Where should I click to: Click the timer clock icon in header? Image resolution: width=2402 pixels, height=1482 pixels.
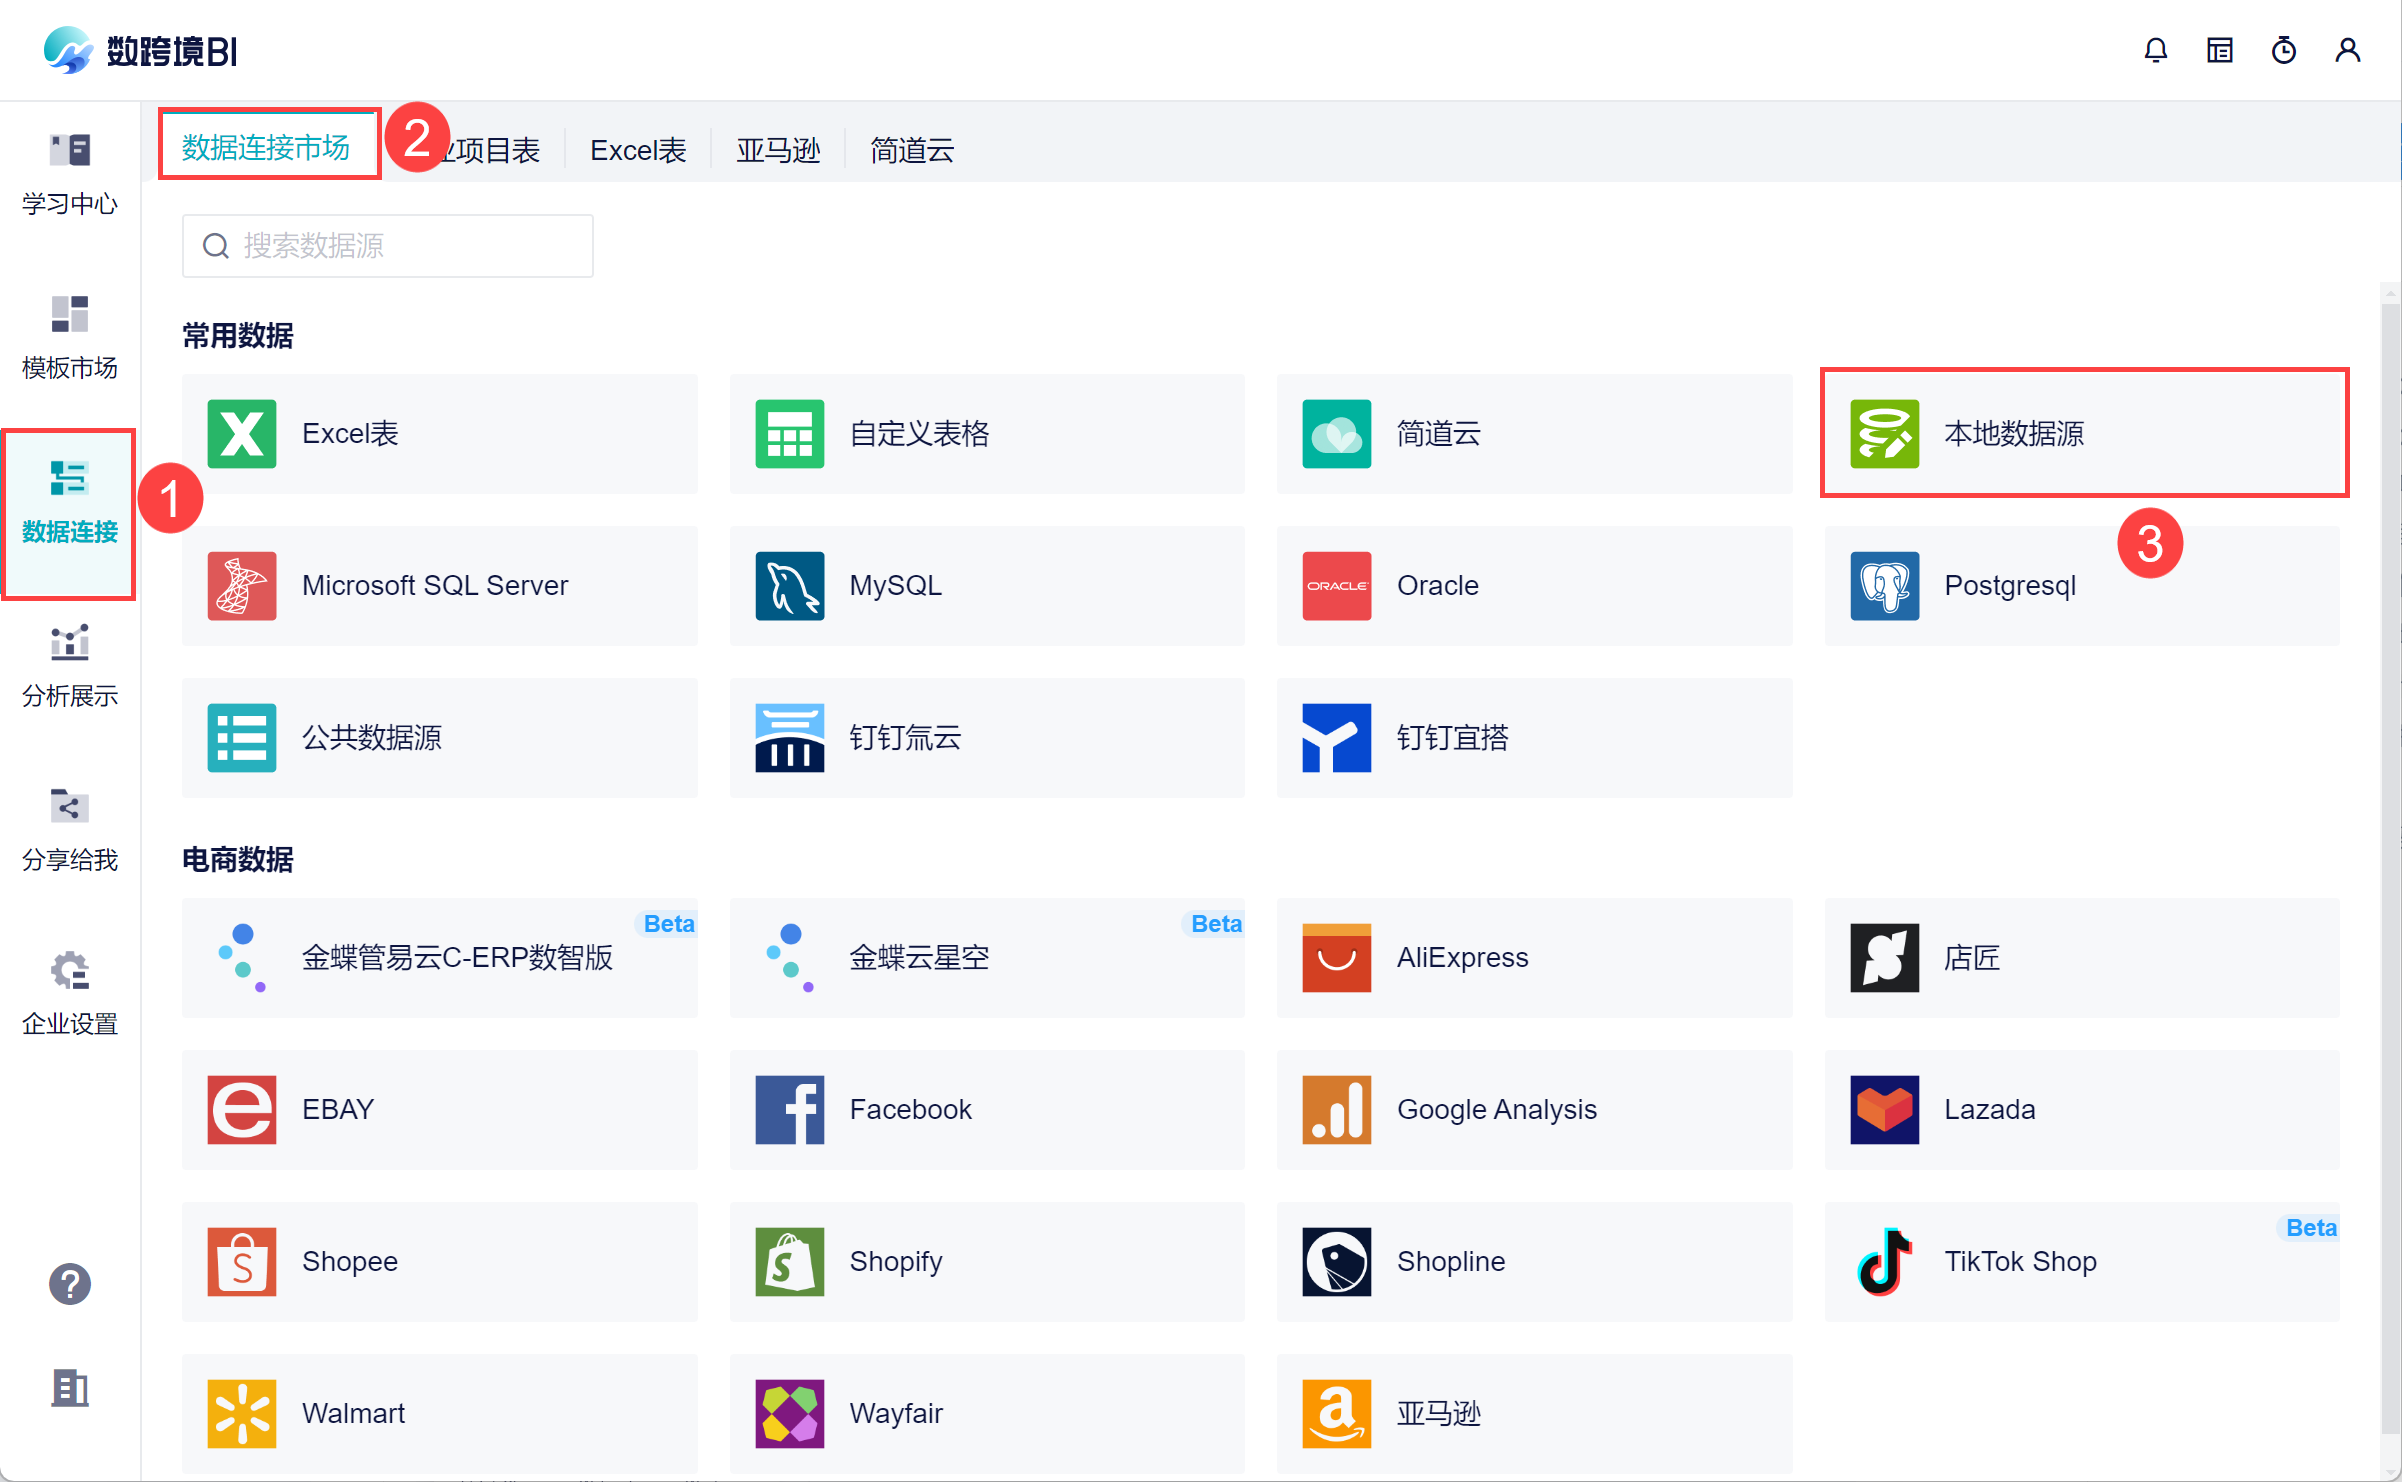(x=2283, y=50)
